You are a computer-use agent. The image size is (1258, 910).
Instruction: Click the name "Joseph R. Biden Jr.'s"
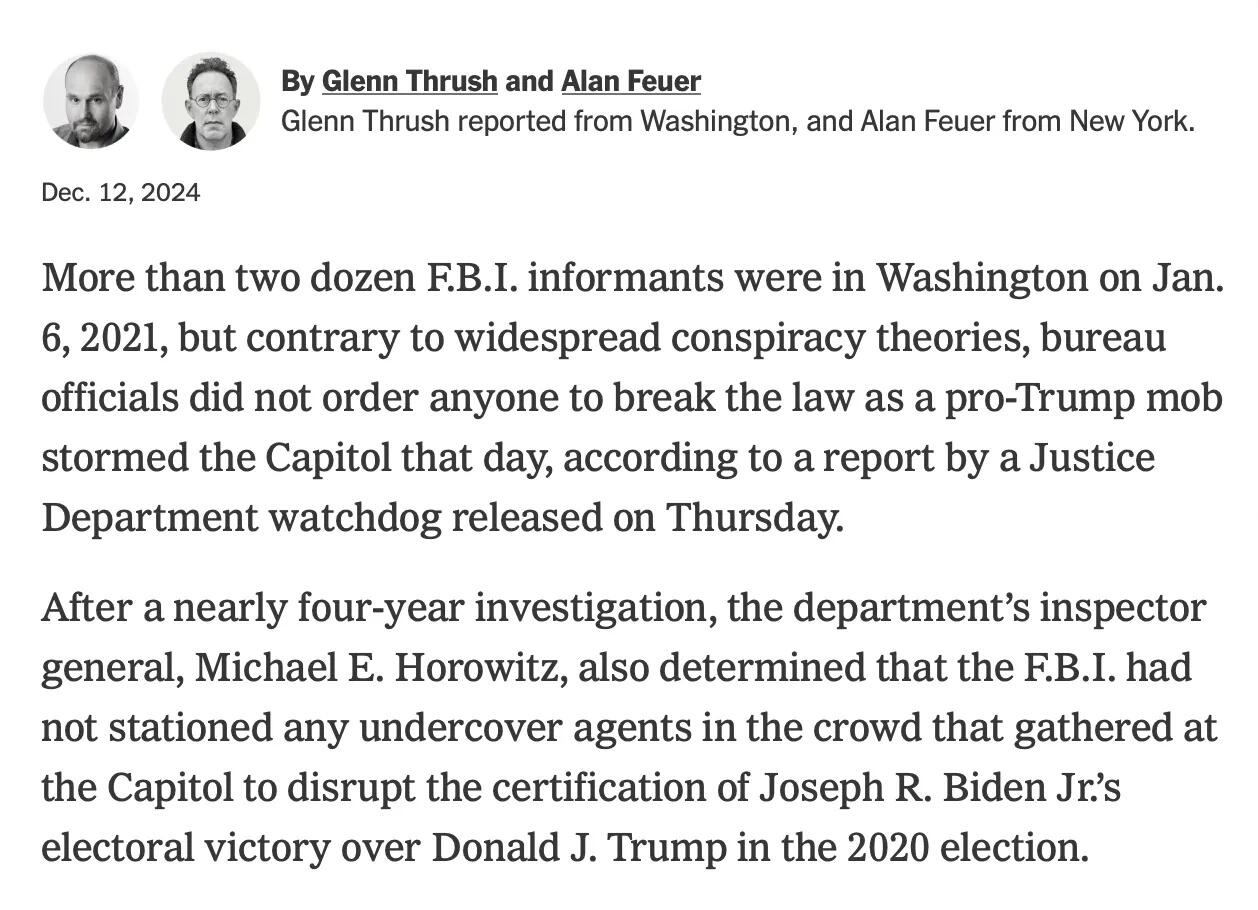coord(940,788)
